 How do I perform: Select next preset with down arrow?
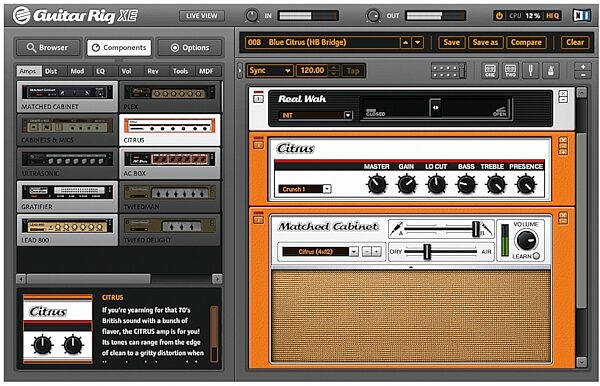coord(418,42)
